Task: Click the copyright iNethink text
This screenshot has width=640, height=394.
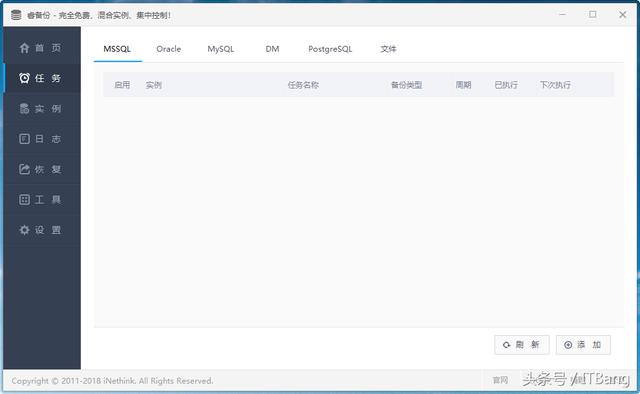Action: click(x=112, y=381)
